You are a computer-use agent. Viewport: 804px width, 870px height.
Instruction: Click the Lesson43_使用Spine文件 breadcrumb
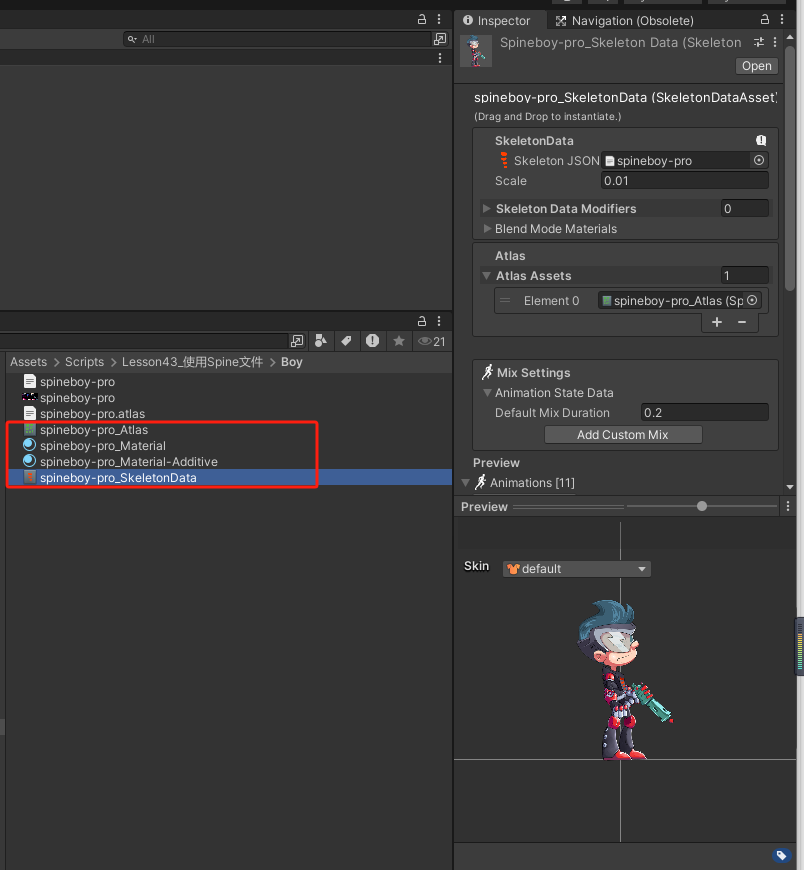192,362
